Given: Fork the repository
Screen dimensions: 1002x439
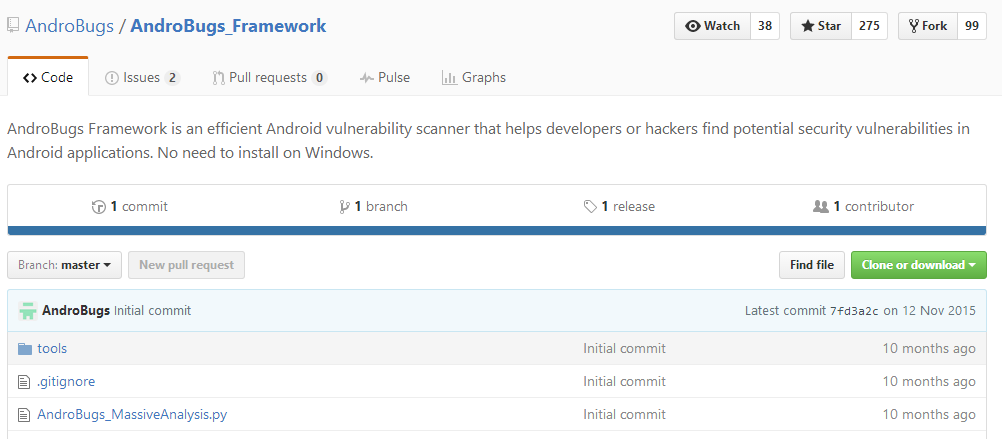Looking at the screenshot, I should click(928, 26).
